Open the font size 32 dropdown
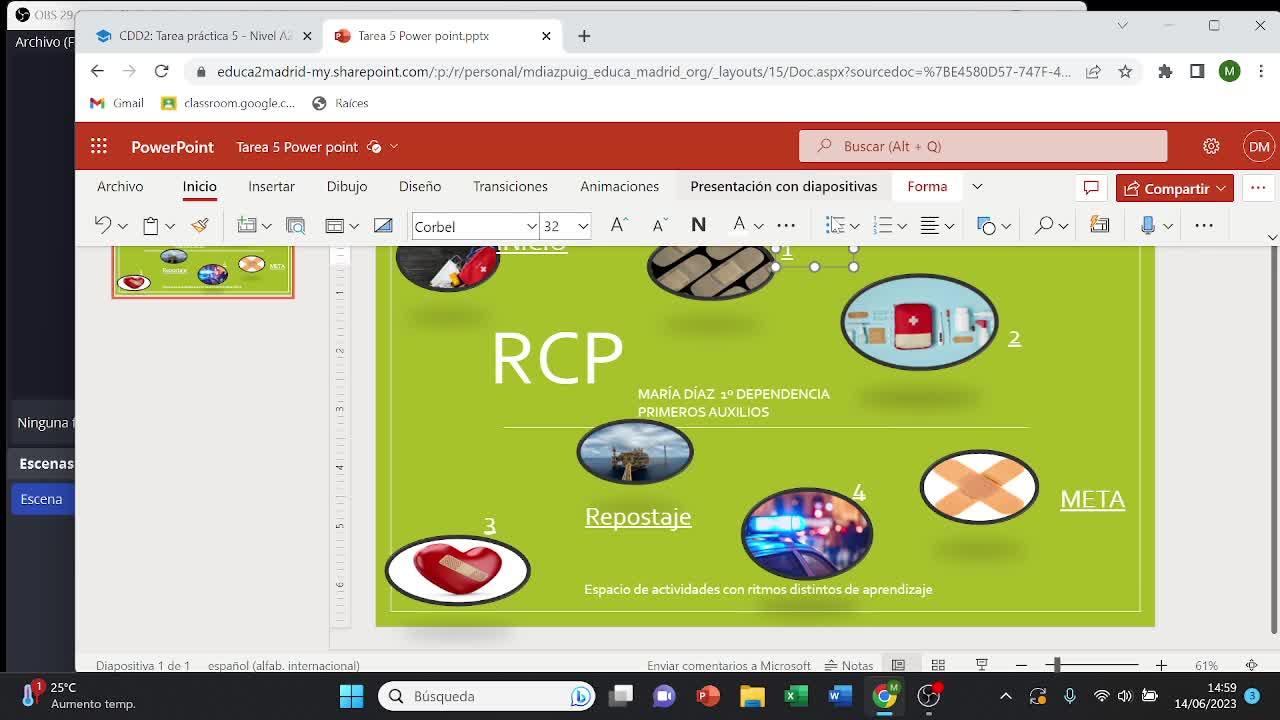Screen dimensions: 1280x720 [583, 226]
